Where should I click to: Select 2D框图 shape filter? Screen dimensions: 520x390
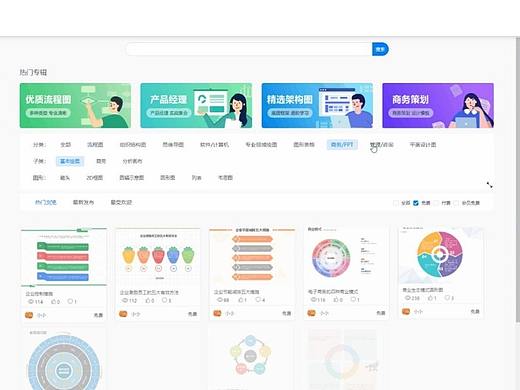[95, 178]
